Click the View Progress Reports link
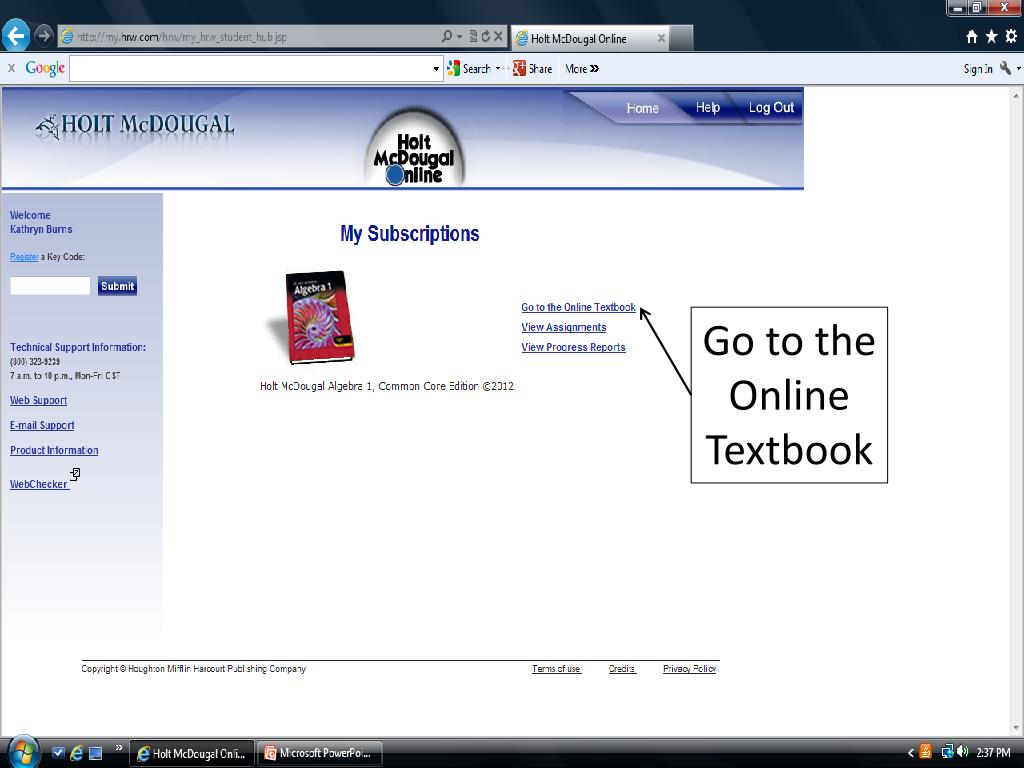The width and height of the screenshot is (1024, 768). pos(573,347)
